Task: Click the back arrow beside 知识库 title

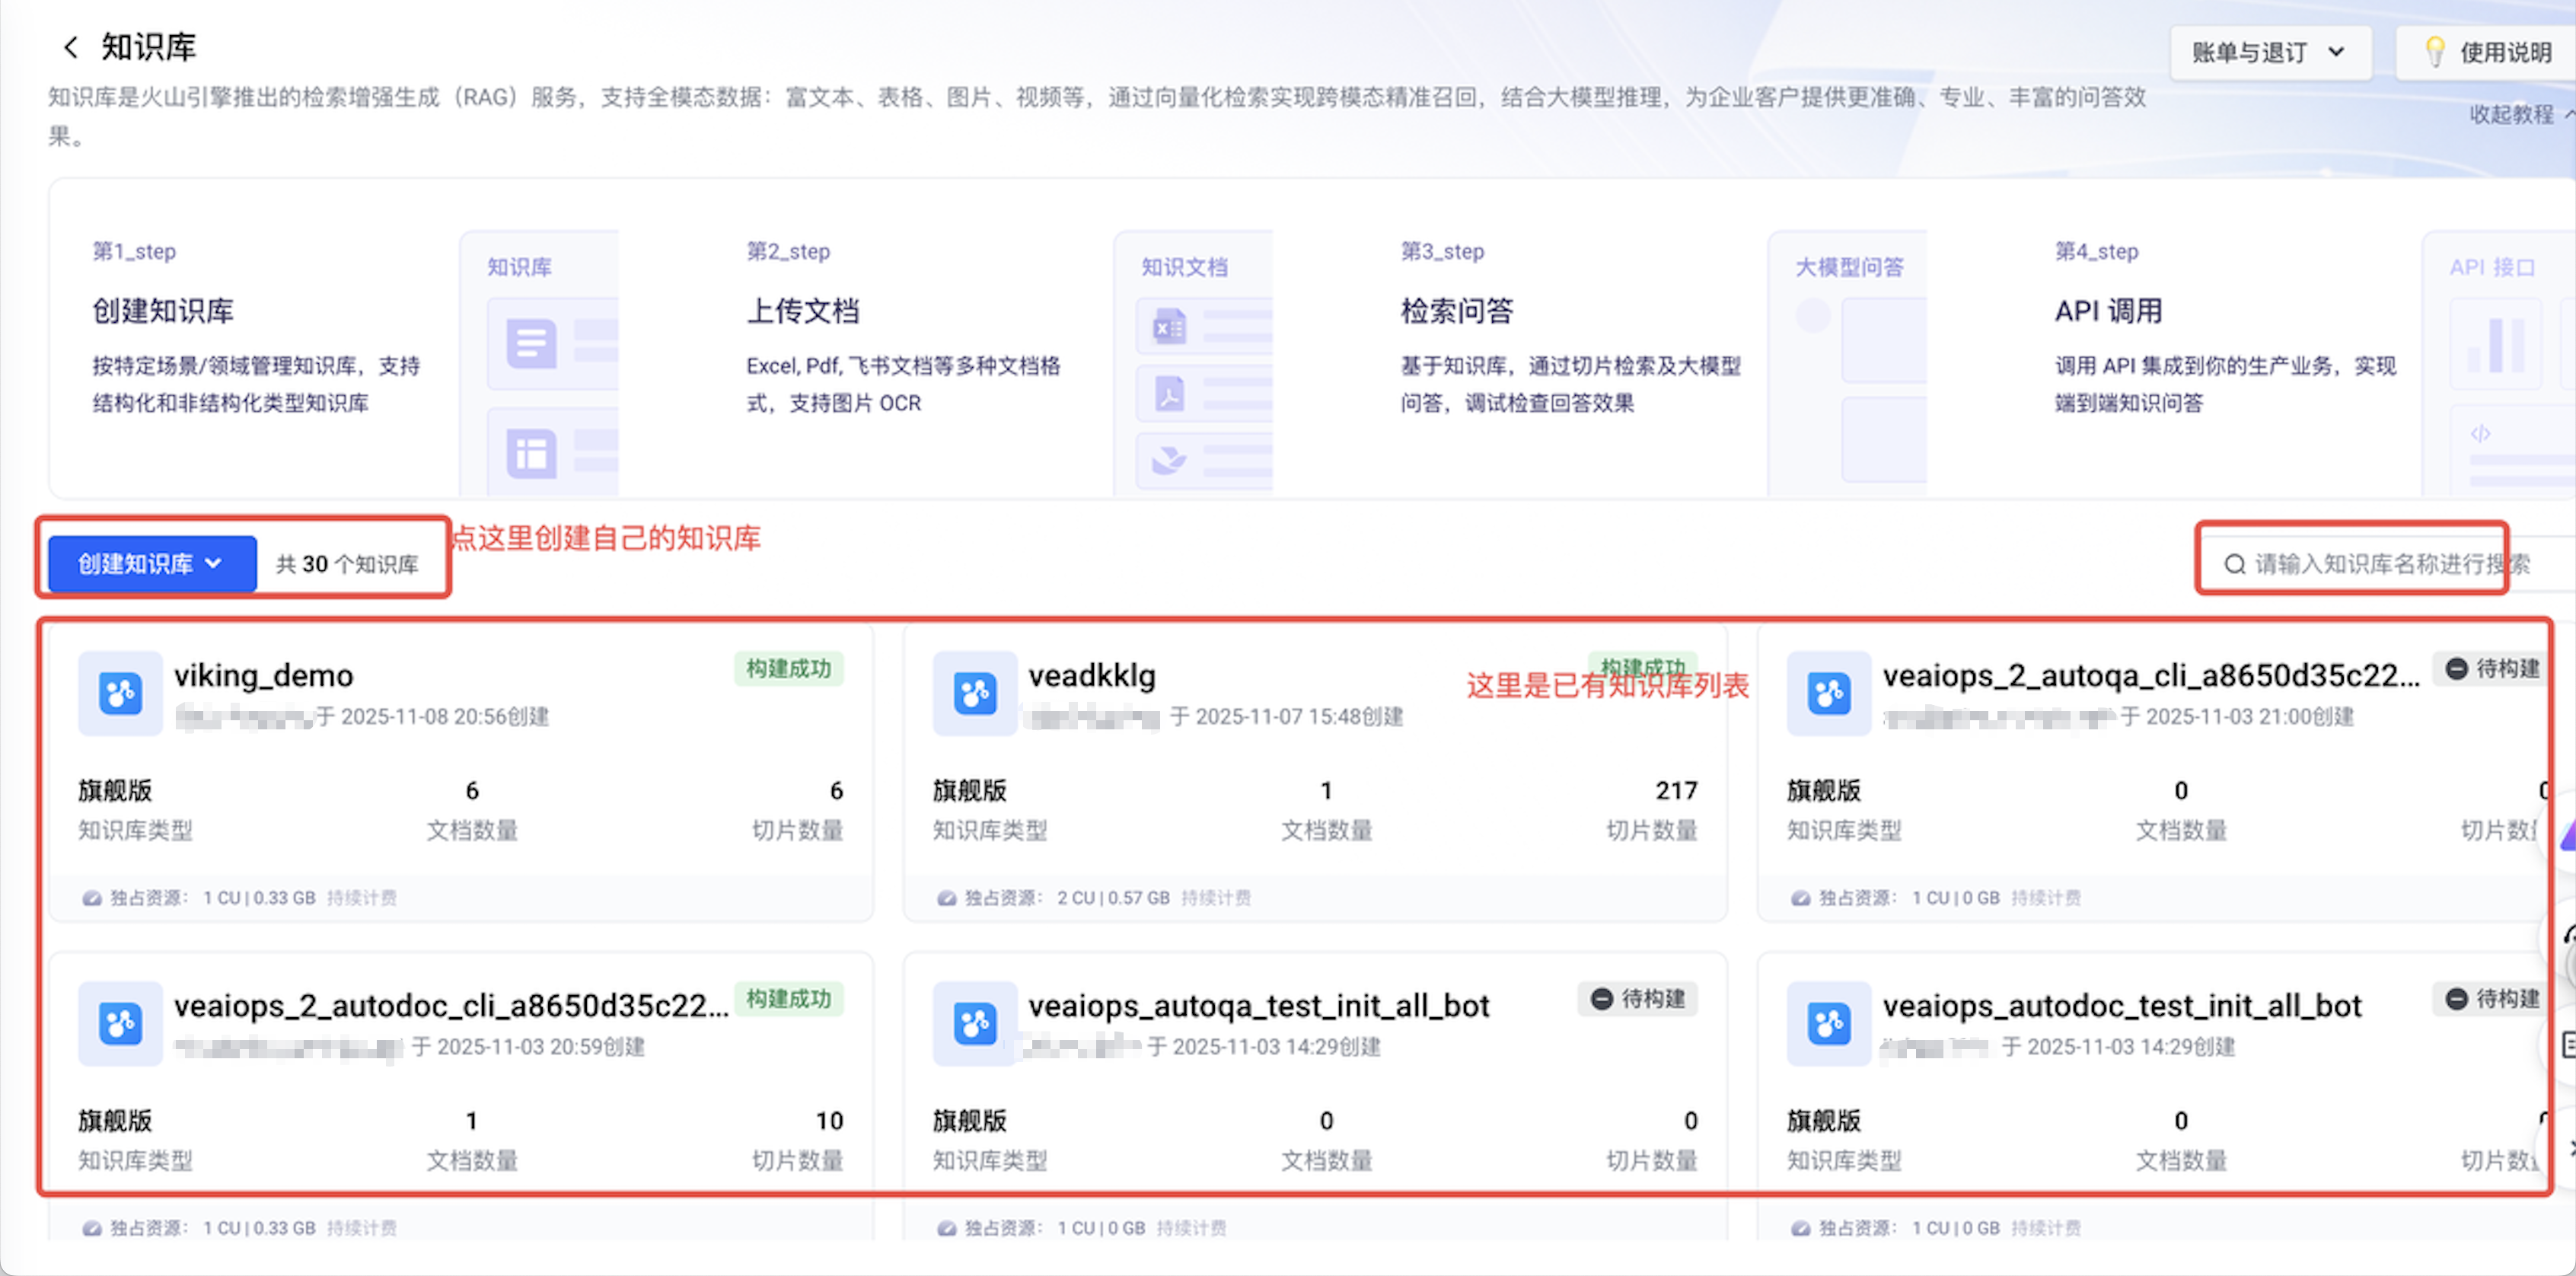Action: [70, 47]
